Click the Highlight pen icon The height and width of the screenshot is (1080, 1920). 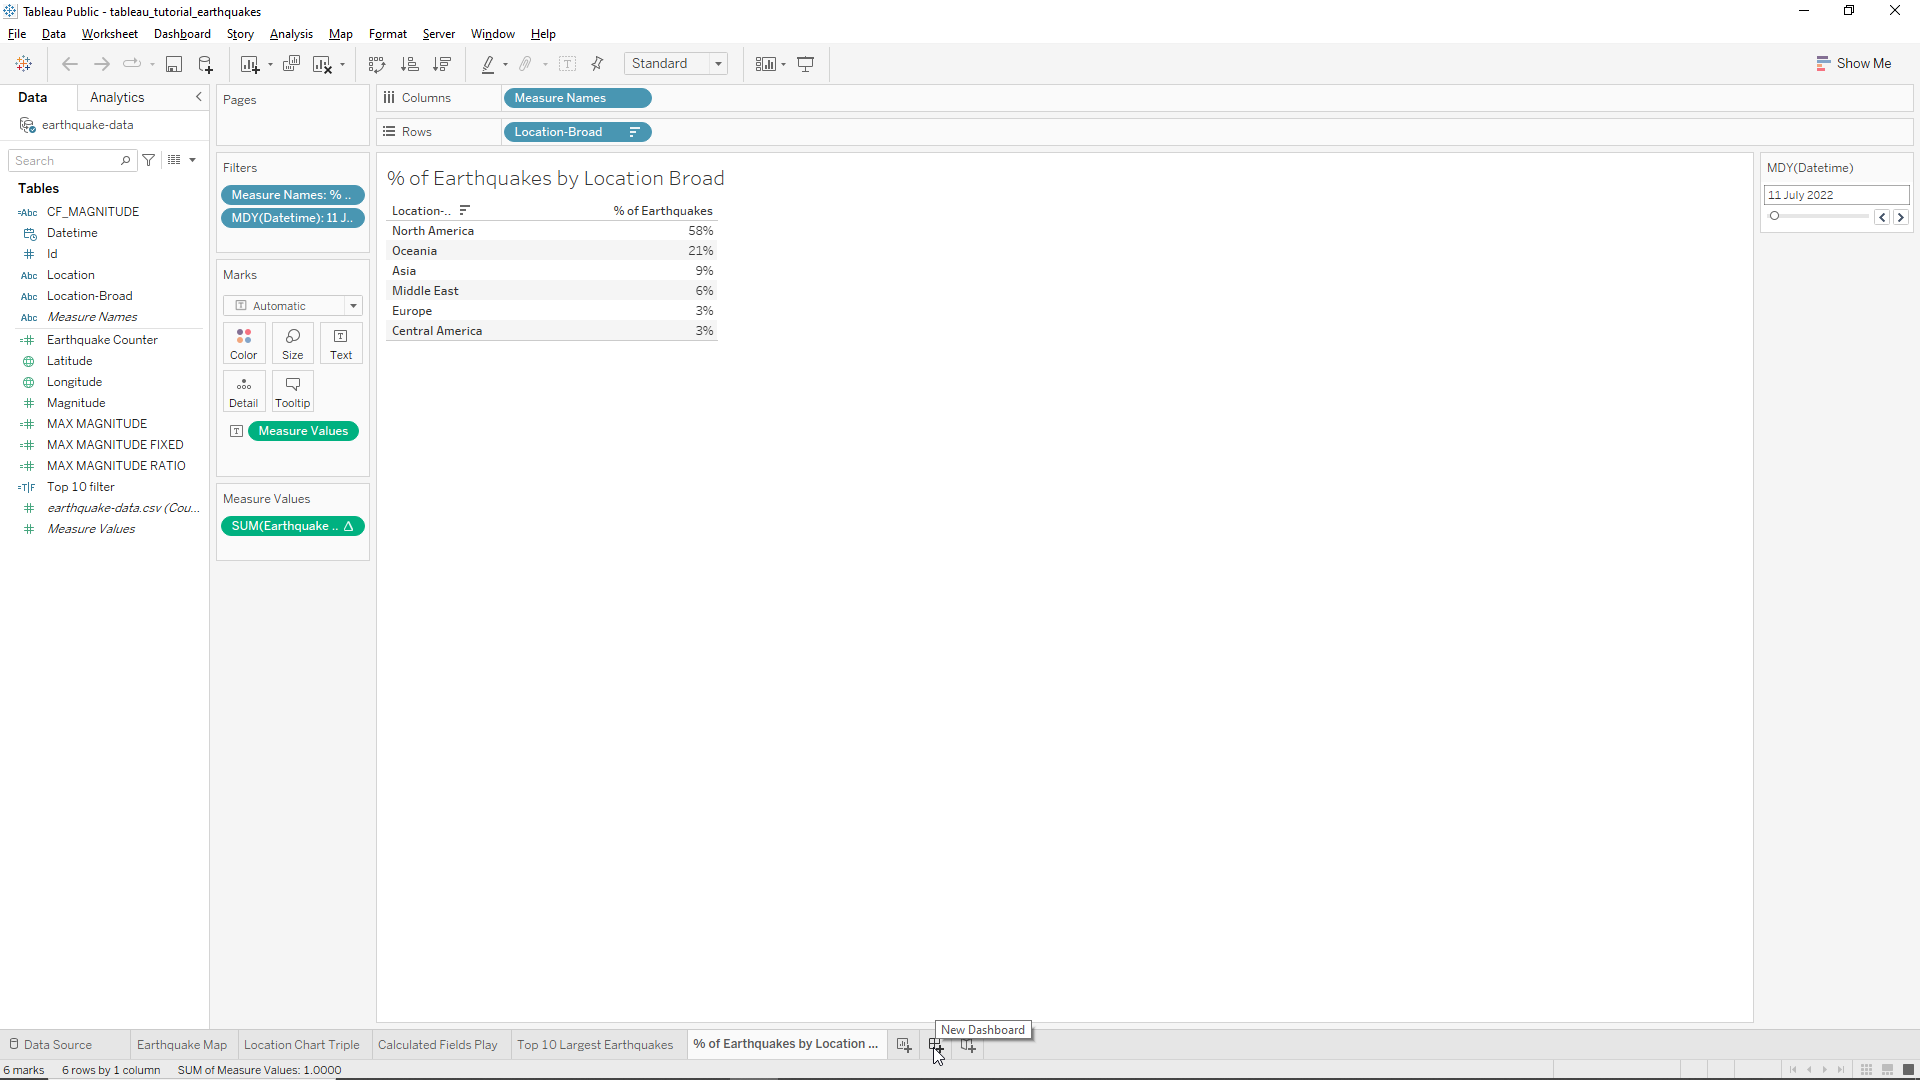pos(488,64)
